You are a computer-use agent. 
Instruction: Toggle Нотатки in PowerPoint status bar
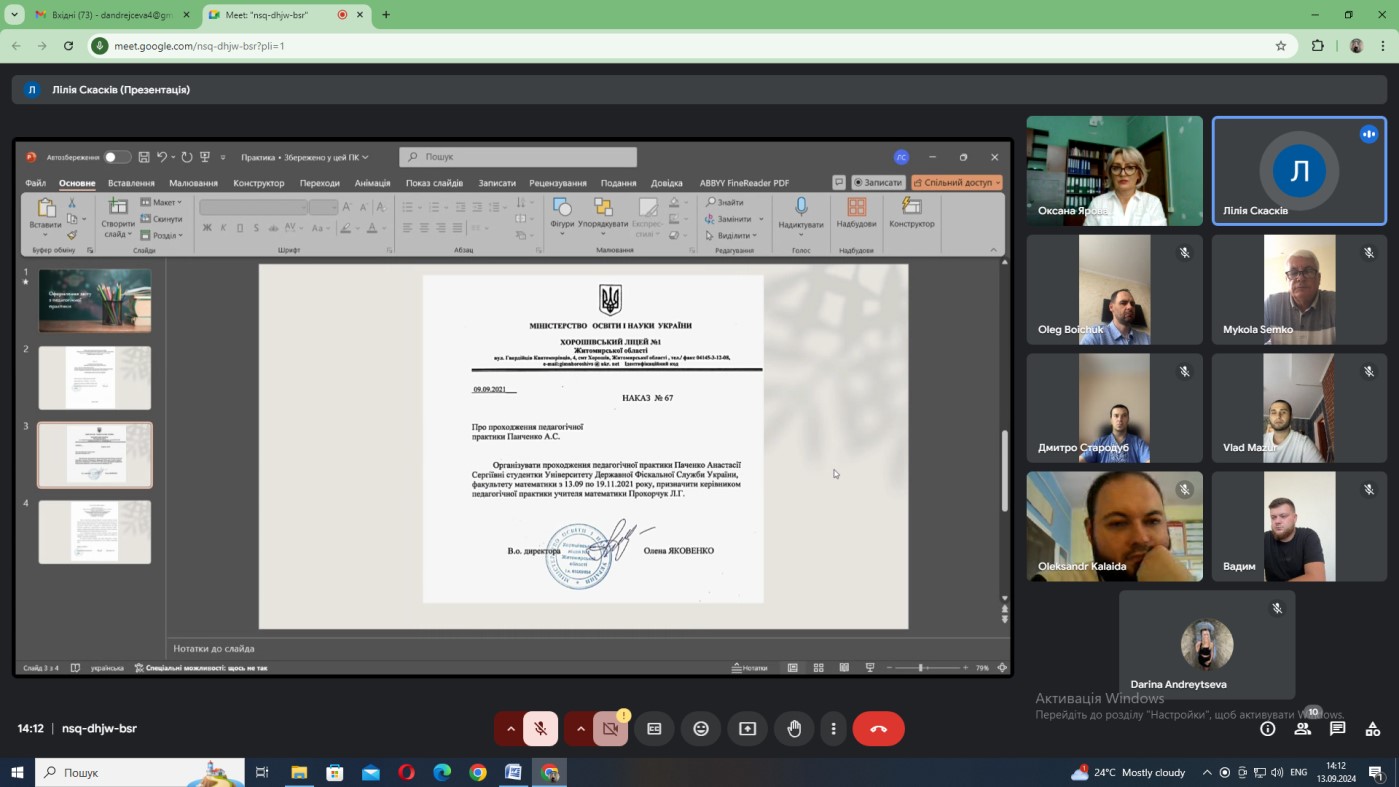click(750, 668)
